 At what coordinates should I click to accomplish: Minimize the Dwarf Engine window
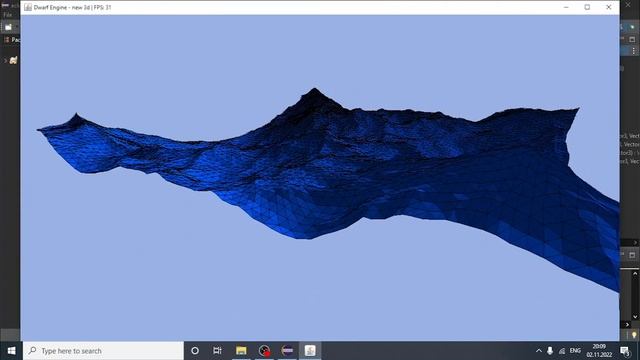coord(566,7)
